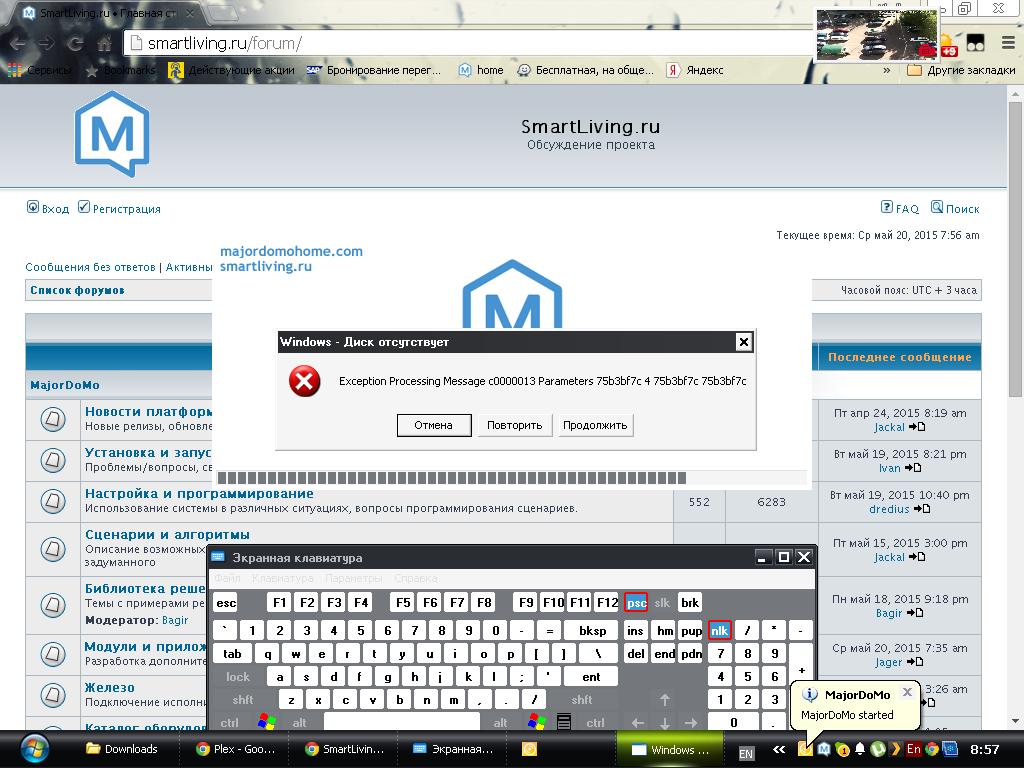Click the context menu key on the on-screen keyboard
This screenshot has width=1024, height=768.
(x=564, y=722)
